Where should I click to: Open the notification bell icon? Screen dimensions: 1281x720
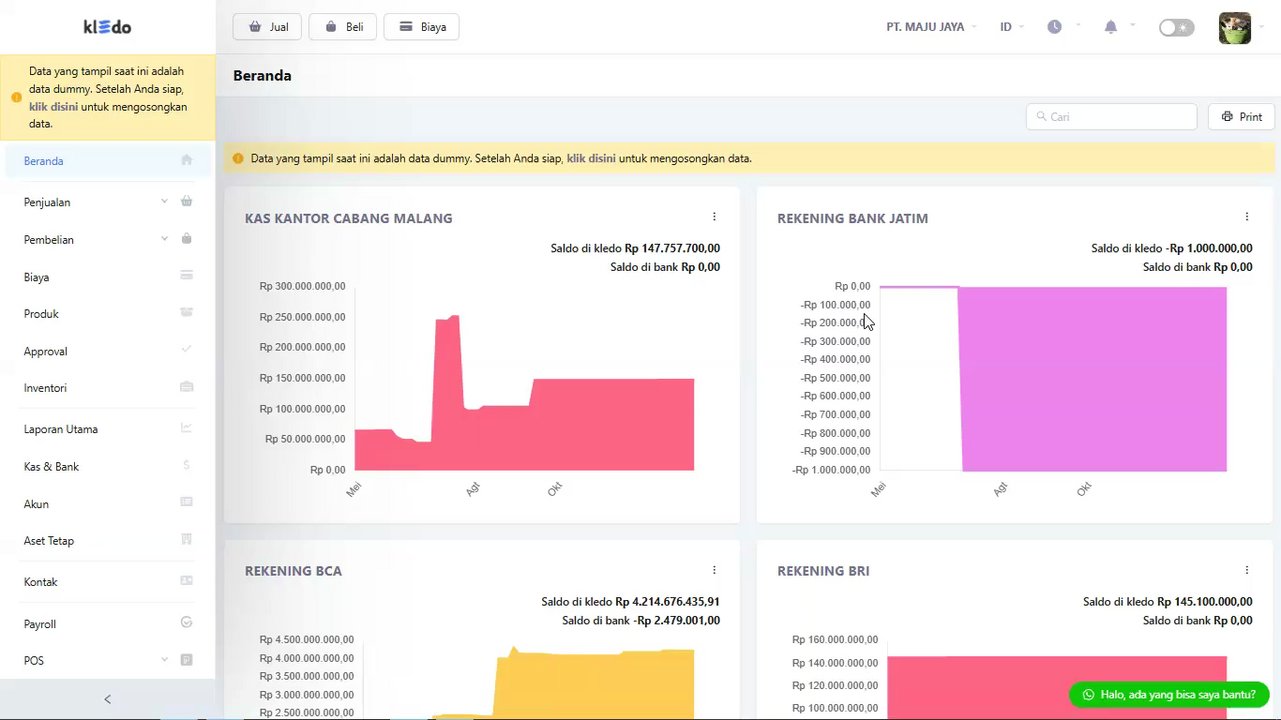point(1110,27)
